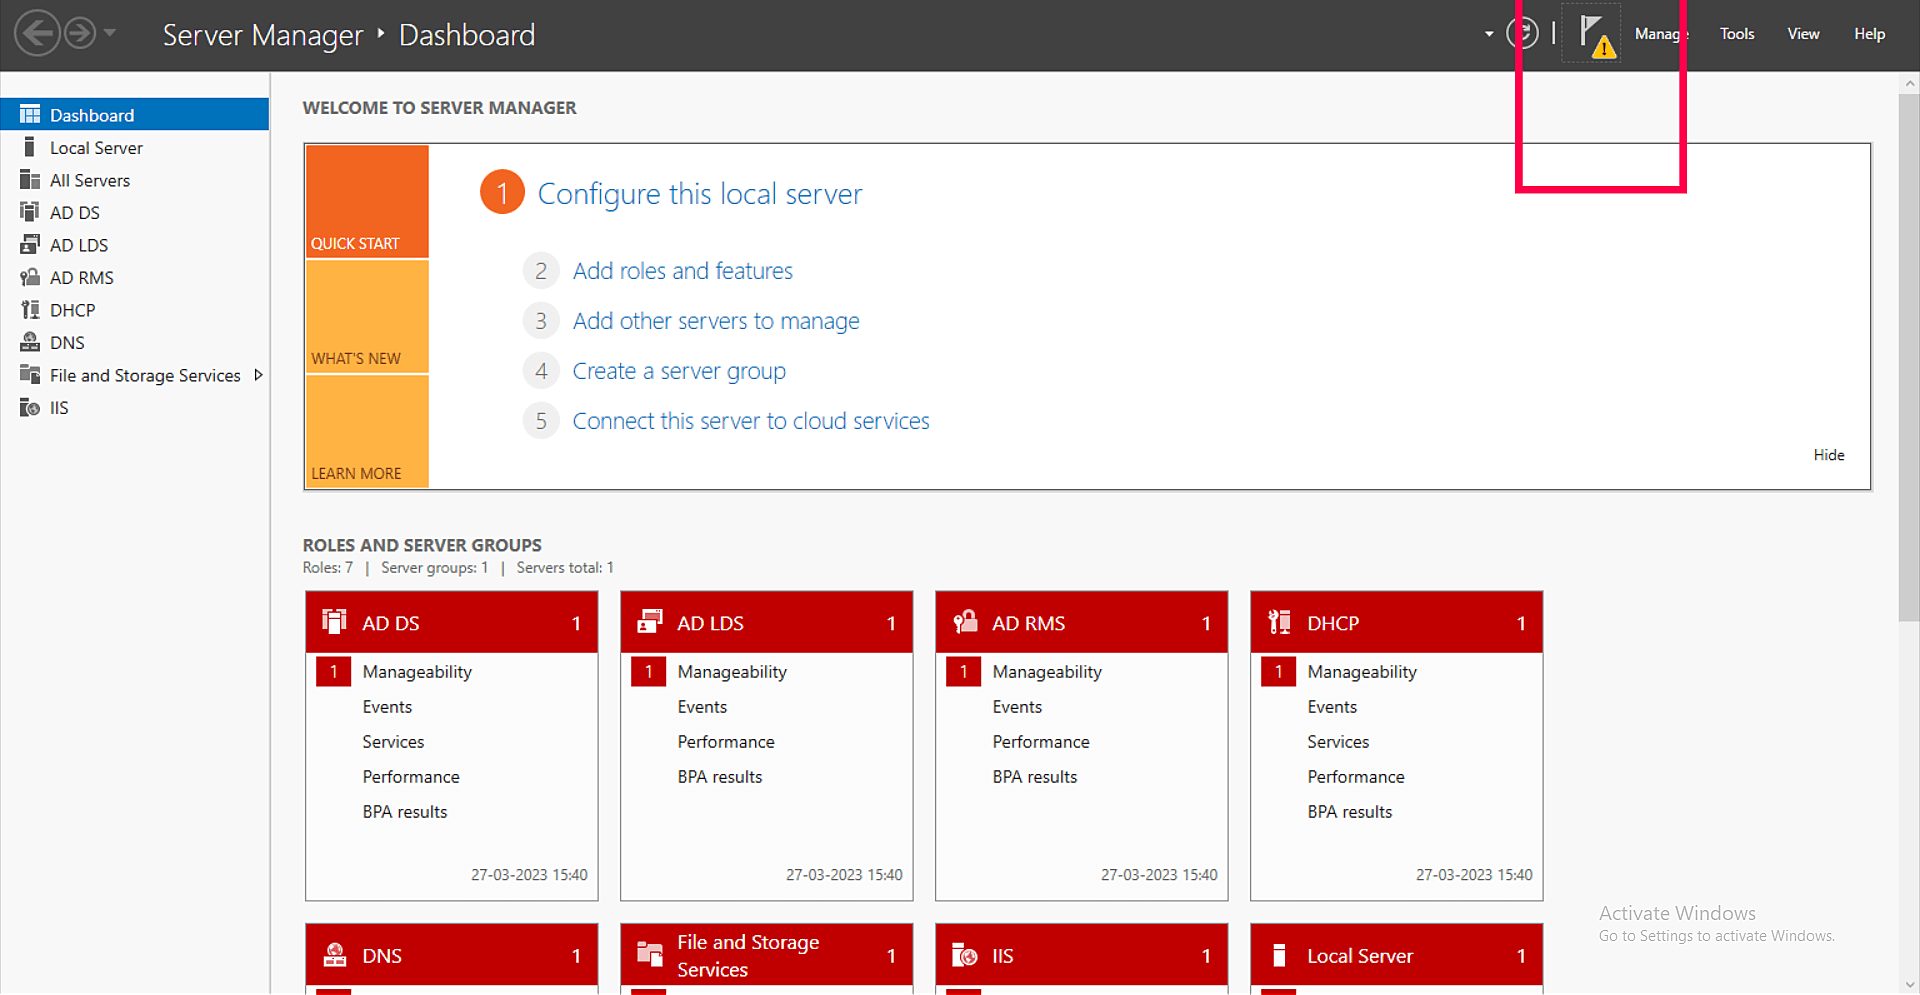Select the DHCP role icon in sidebar
This screenshot has height=995, width=1920.
pos(30,309)
